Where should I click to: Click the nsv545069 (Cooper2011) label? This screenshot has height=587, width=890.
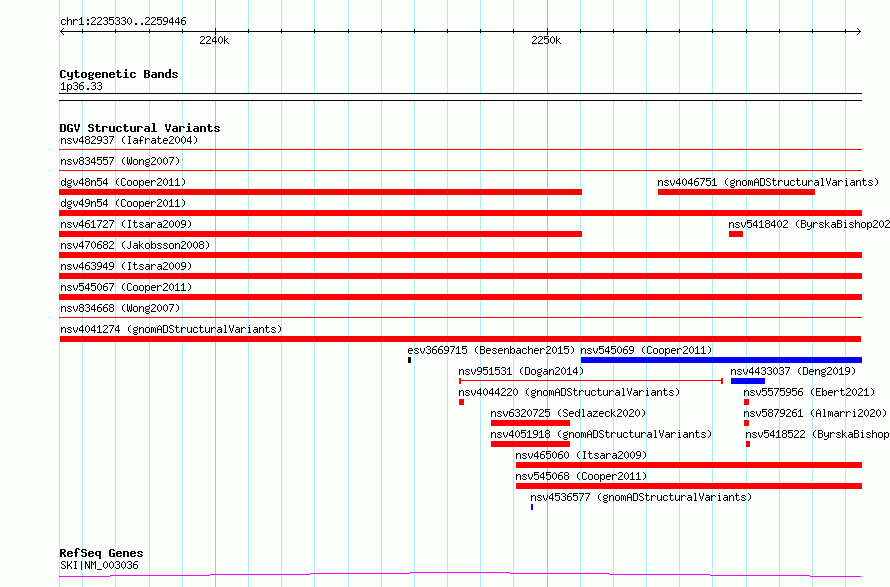(x=646, y=350)
